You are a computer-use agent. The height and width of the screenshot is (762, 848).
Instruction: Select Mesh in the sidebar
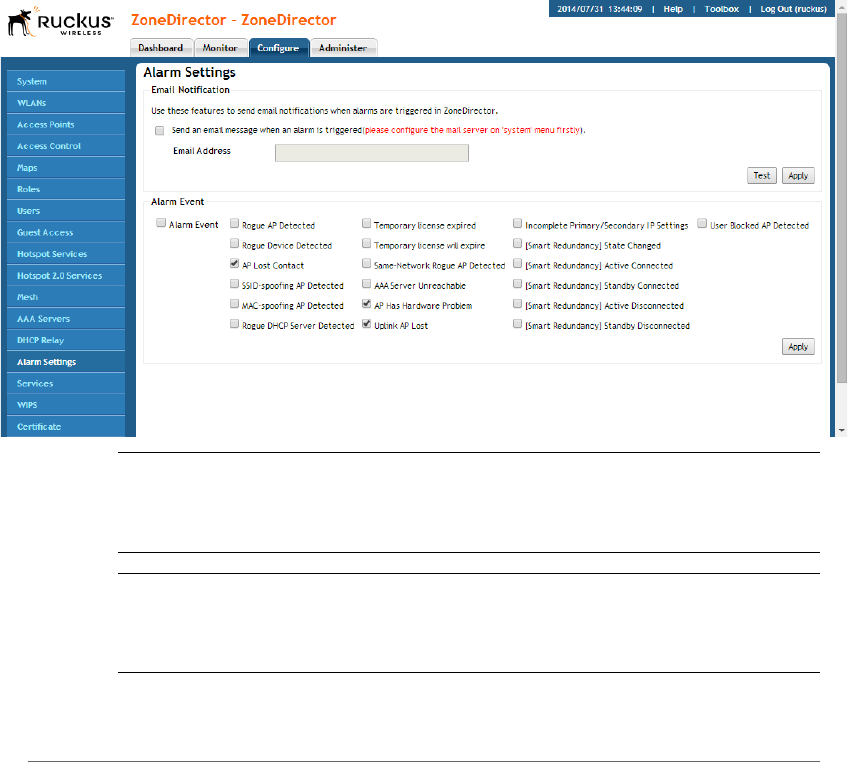click(66, 297)
